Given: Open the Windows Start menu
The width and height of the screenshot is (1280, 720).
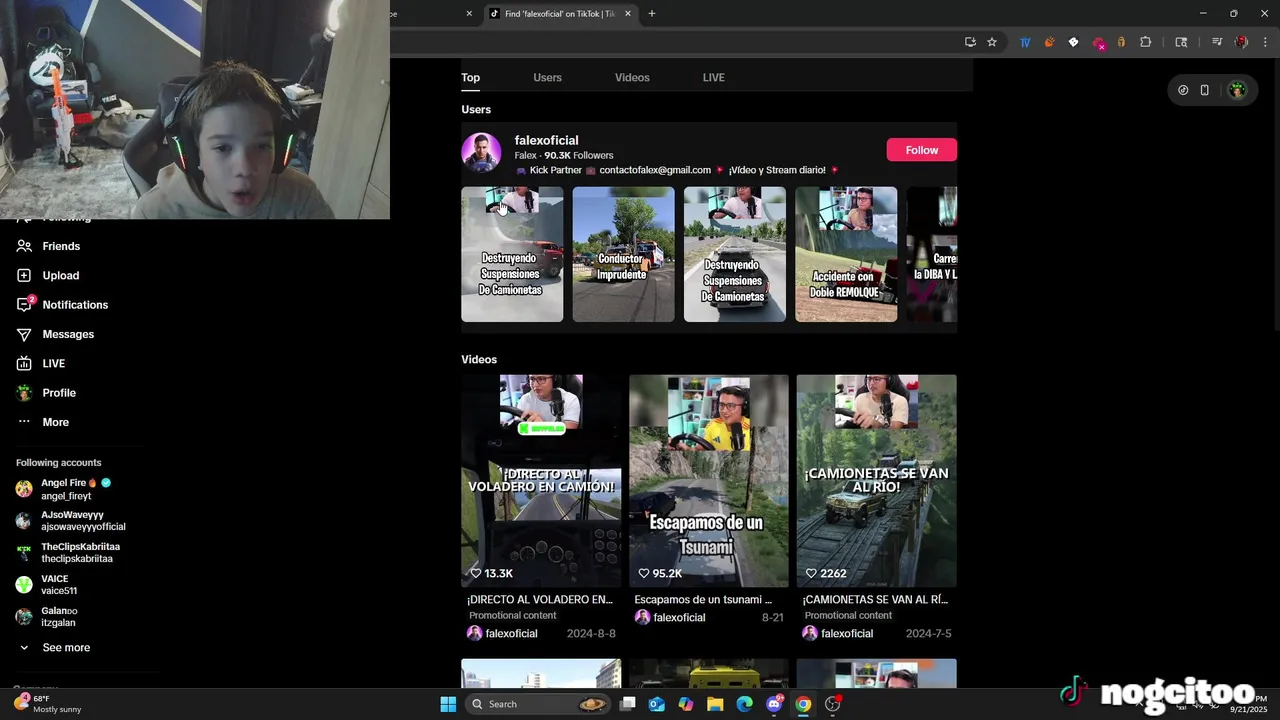Looking at the screenshot, I should 448,704.
